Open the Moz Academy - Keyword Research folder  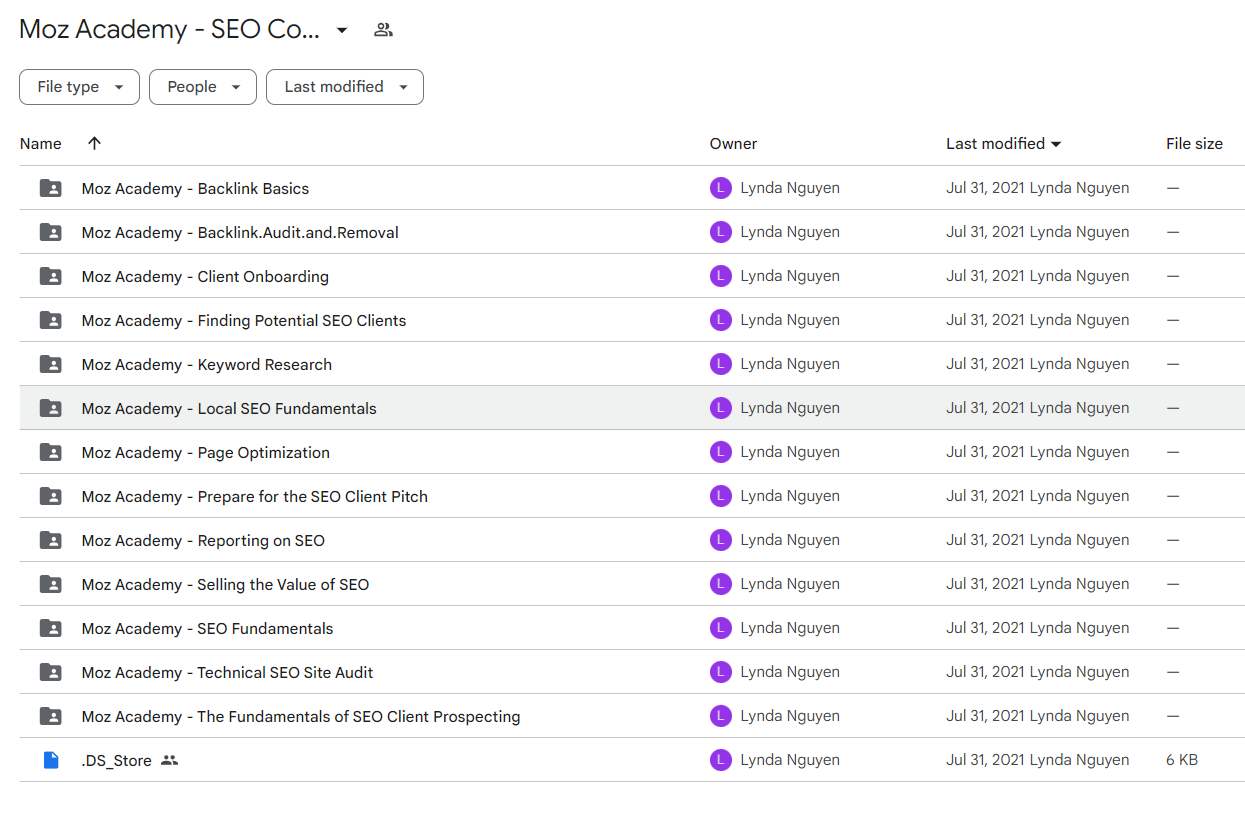tap(207, 364)
